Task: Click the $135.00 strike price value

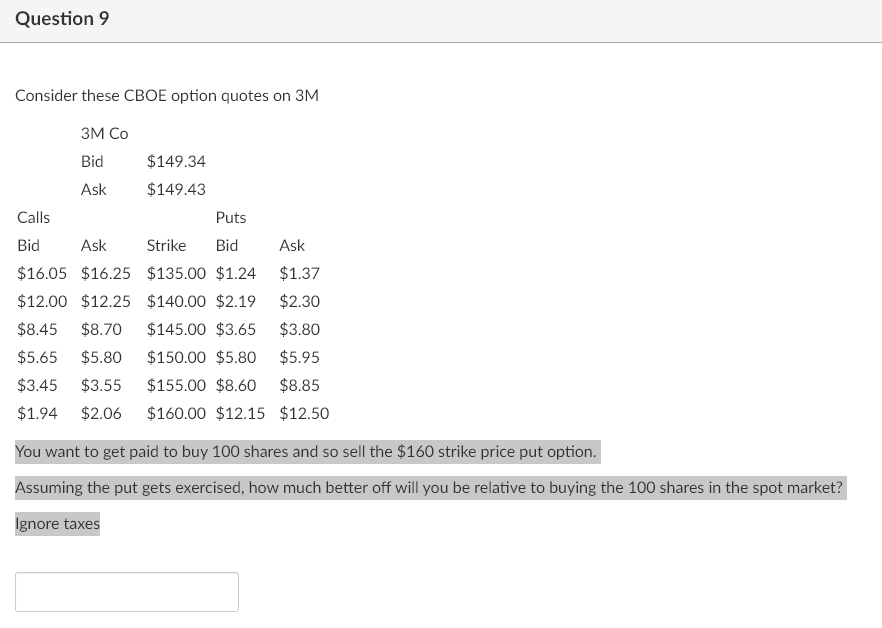Action: pos(176,273)
